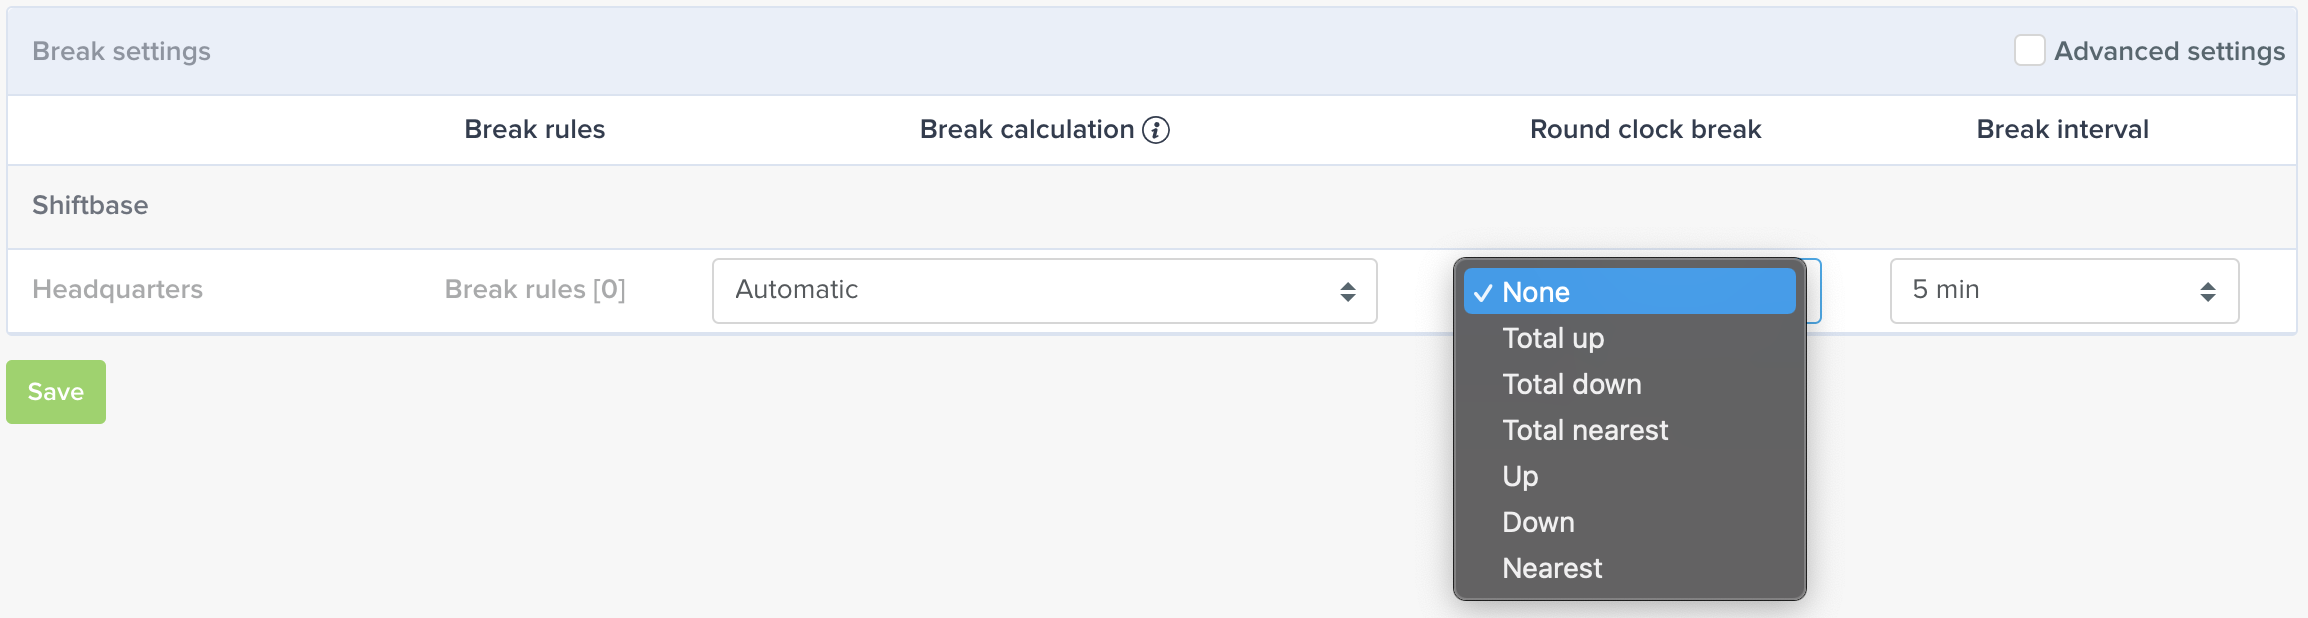The image size is (2308, 618).
Task: Click the Advanced settings label text
Action: tap(2169, 51)
